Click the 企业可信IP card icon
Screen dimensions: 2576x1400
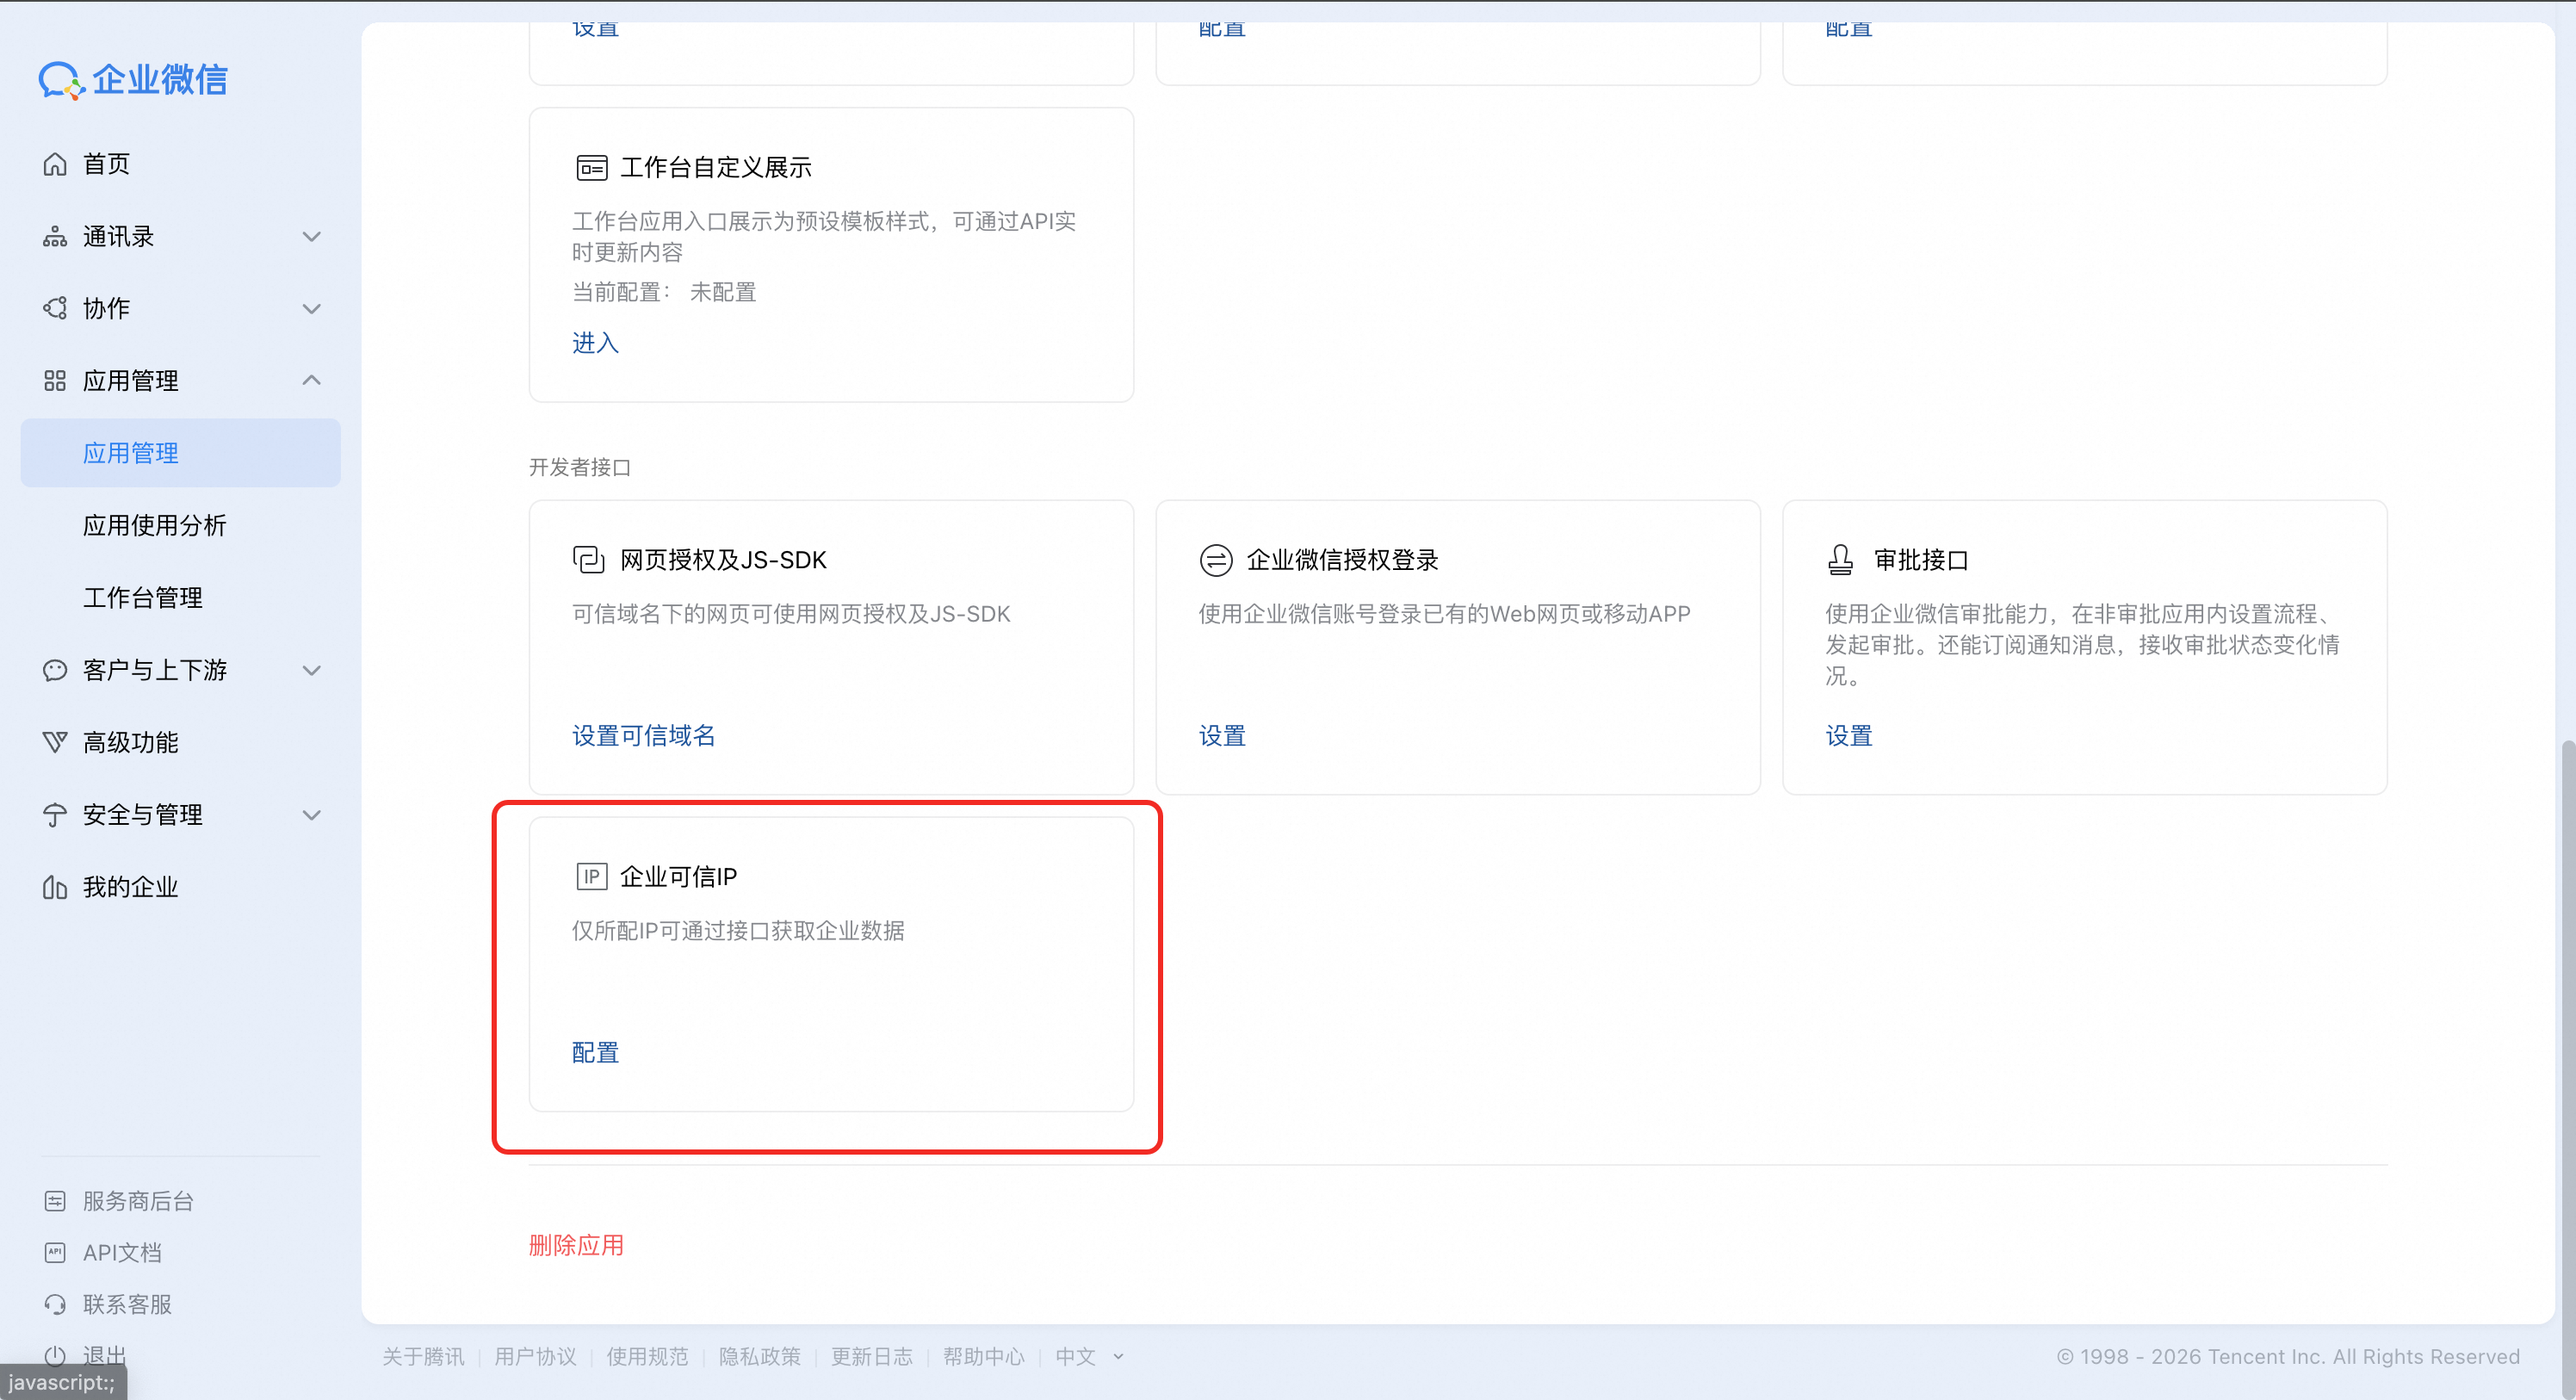[x=591, y=877]
